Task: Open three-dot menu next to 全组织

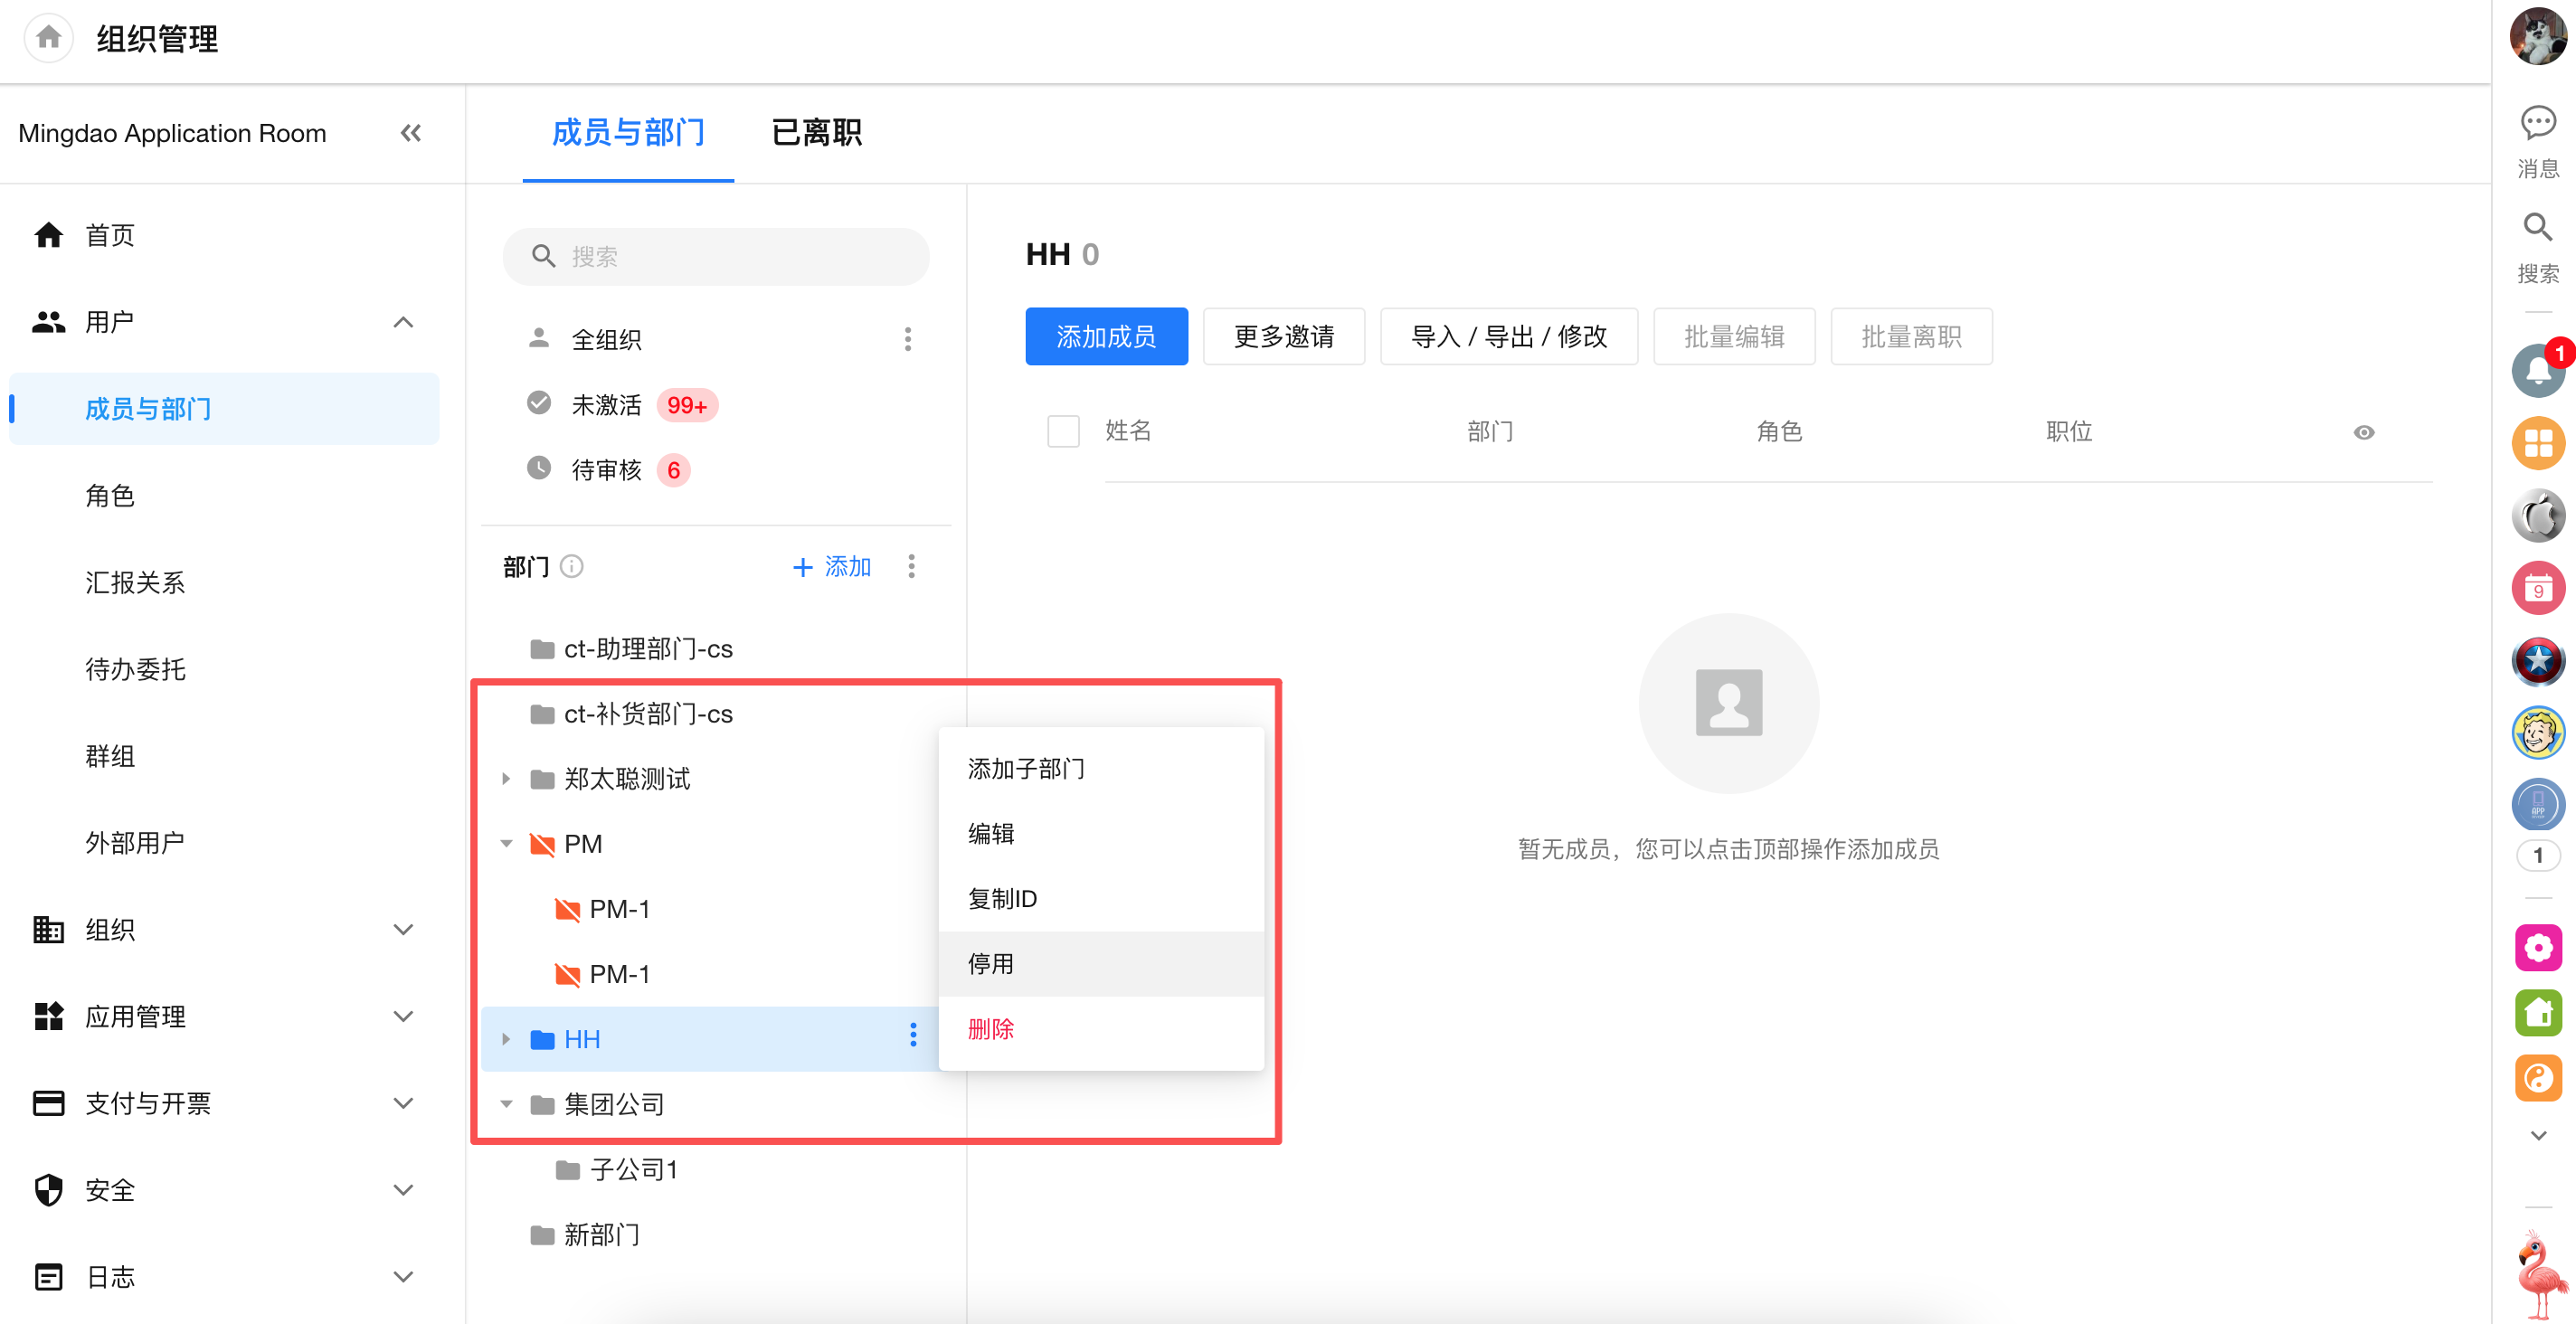Action: point(907,339)
